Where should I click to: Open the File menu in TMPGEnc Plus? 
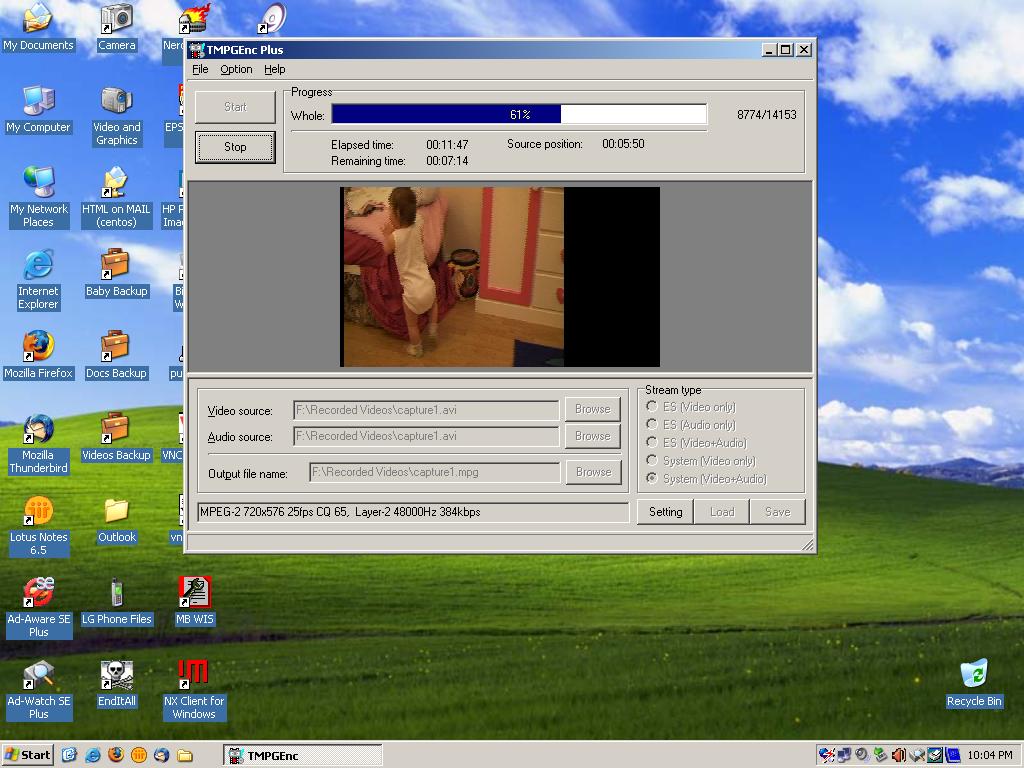click(x=200, y=69)
